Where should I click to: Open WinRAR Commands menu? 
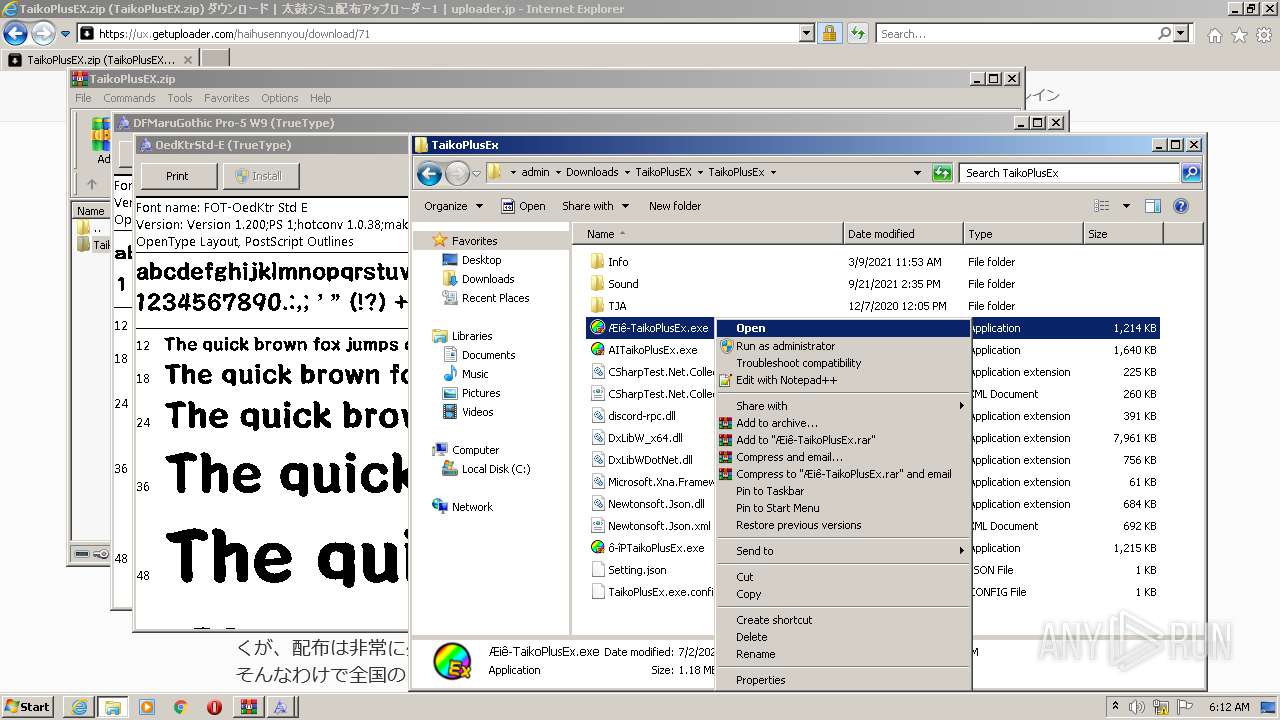click(129, 98)
